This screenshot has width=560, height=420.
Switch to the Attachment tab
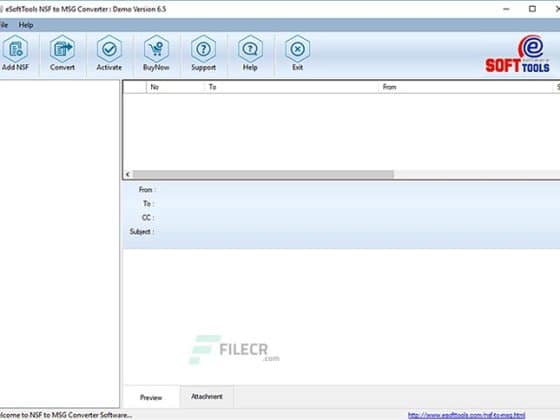pyautogui.click(x=207, y=396)
